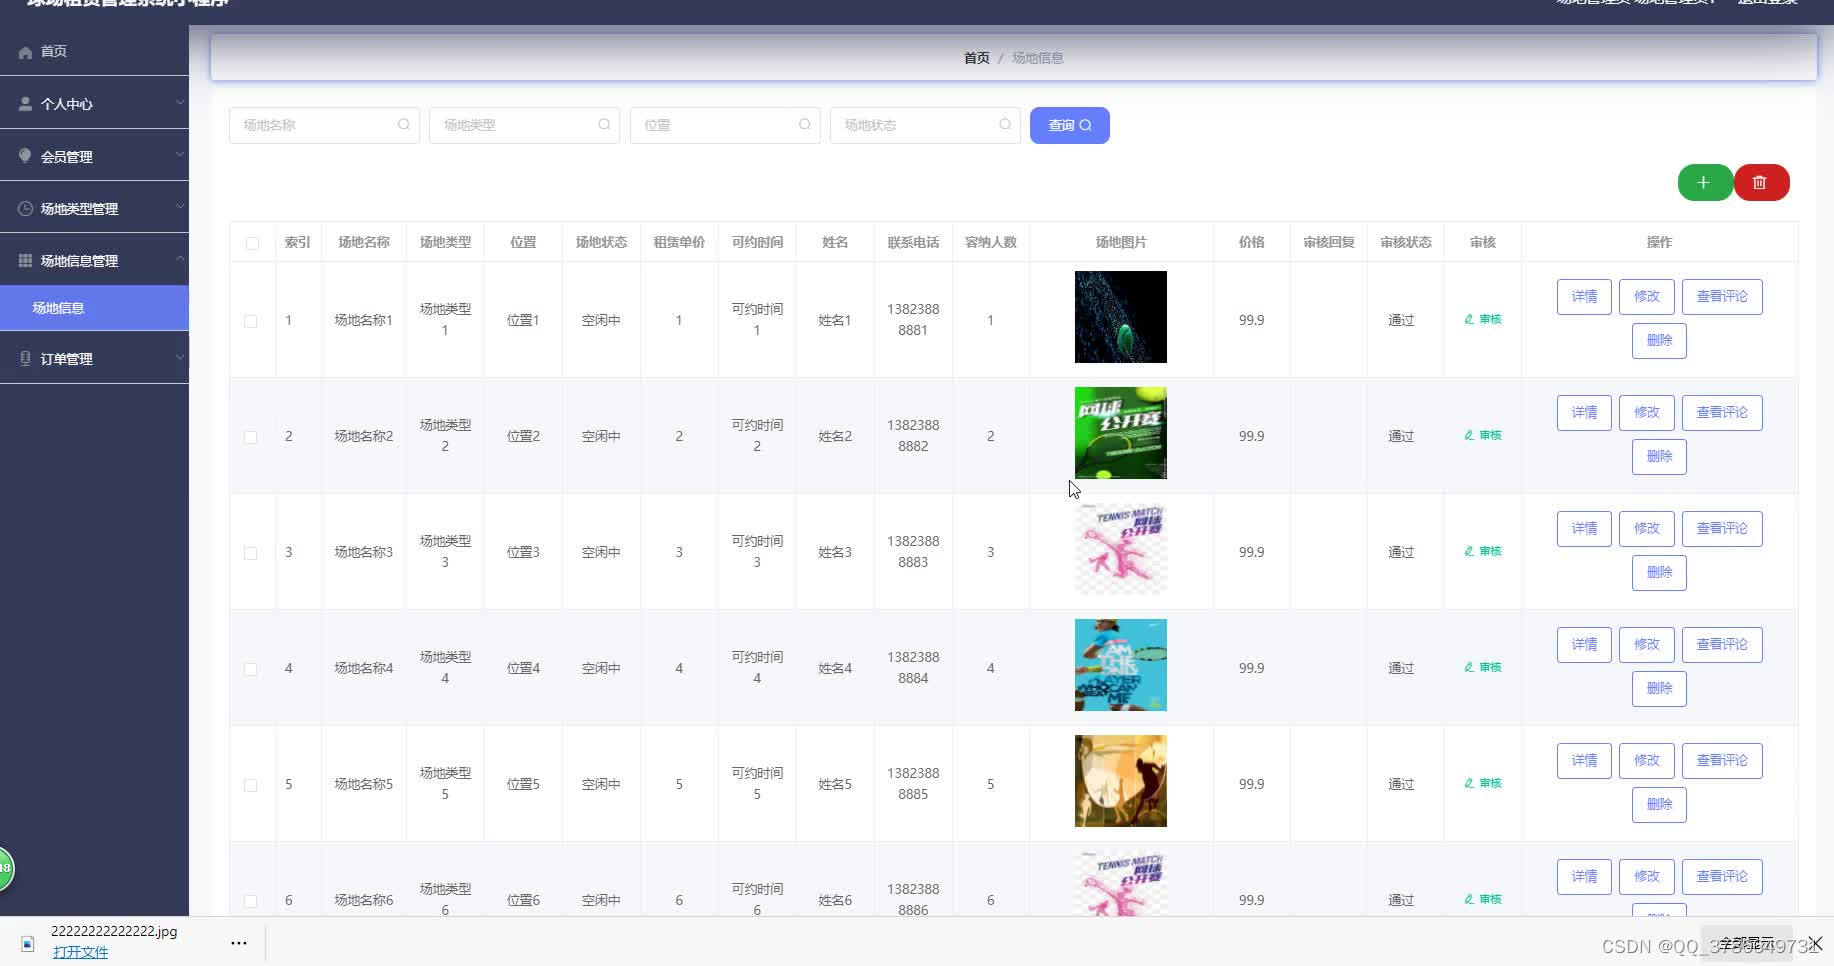Viewport: 1834px width, 966px height.
Task: Click search icon in 场地类型 field
Action: (x=604, y=125)
